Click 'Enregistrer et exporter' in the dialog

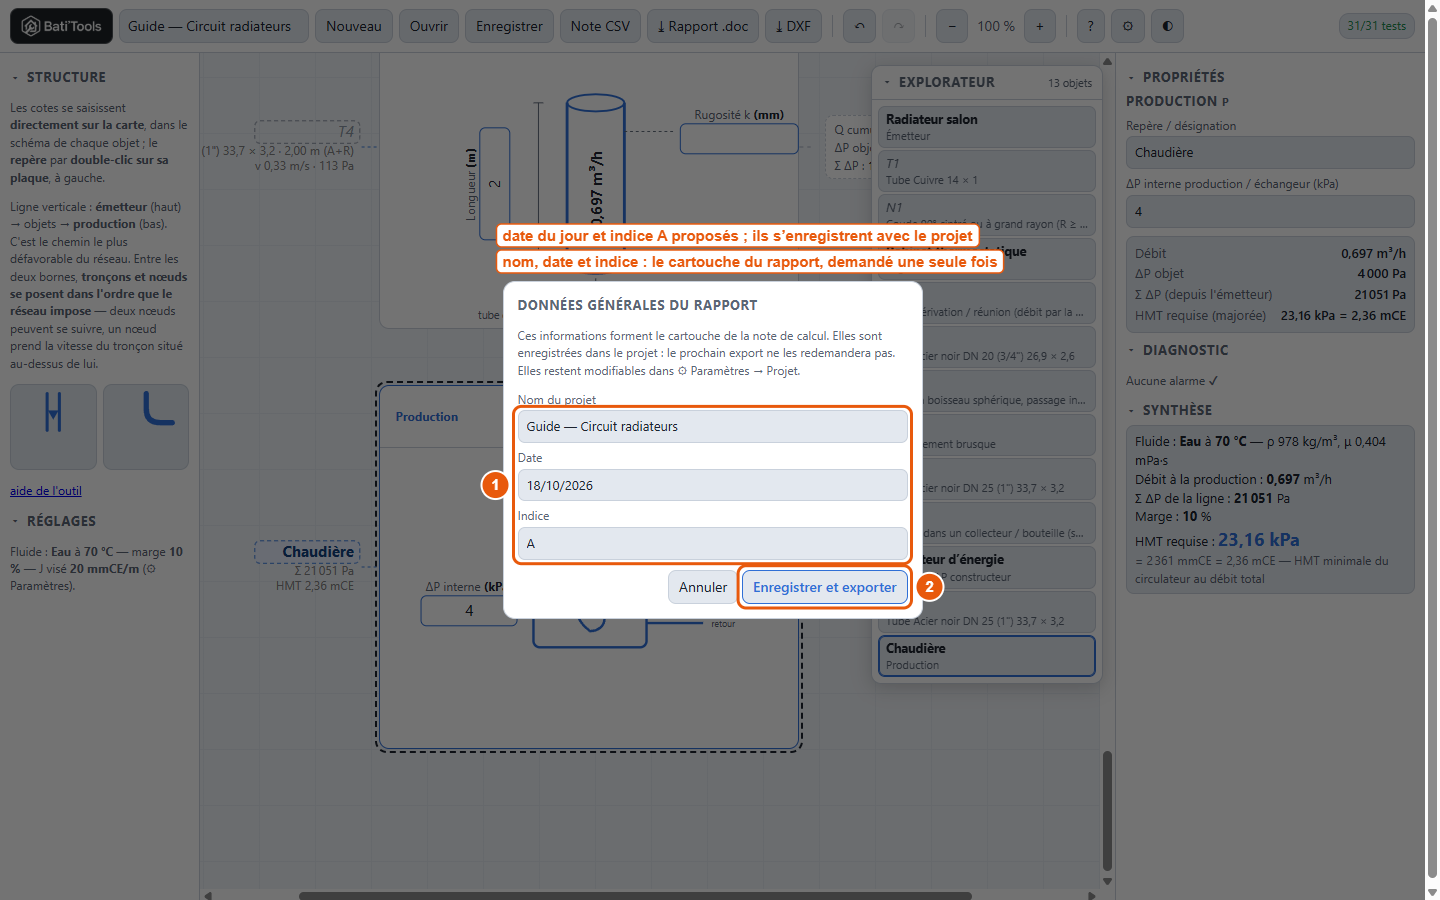click(x=825, y=587)
